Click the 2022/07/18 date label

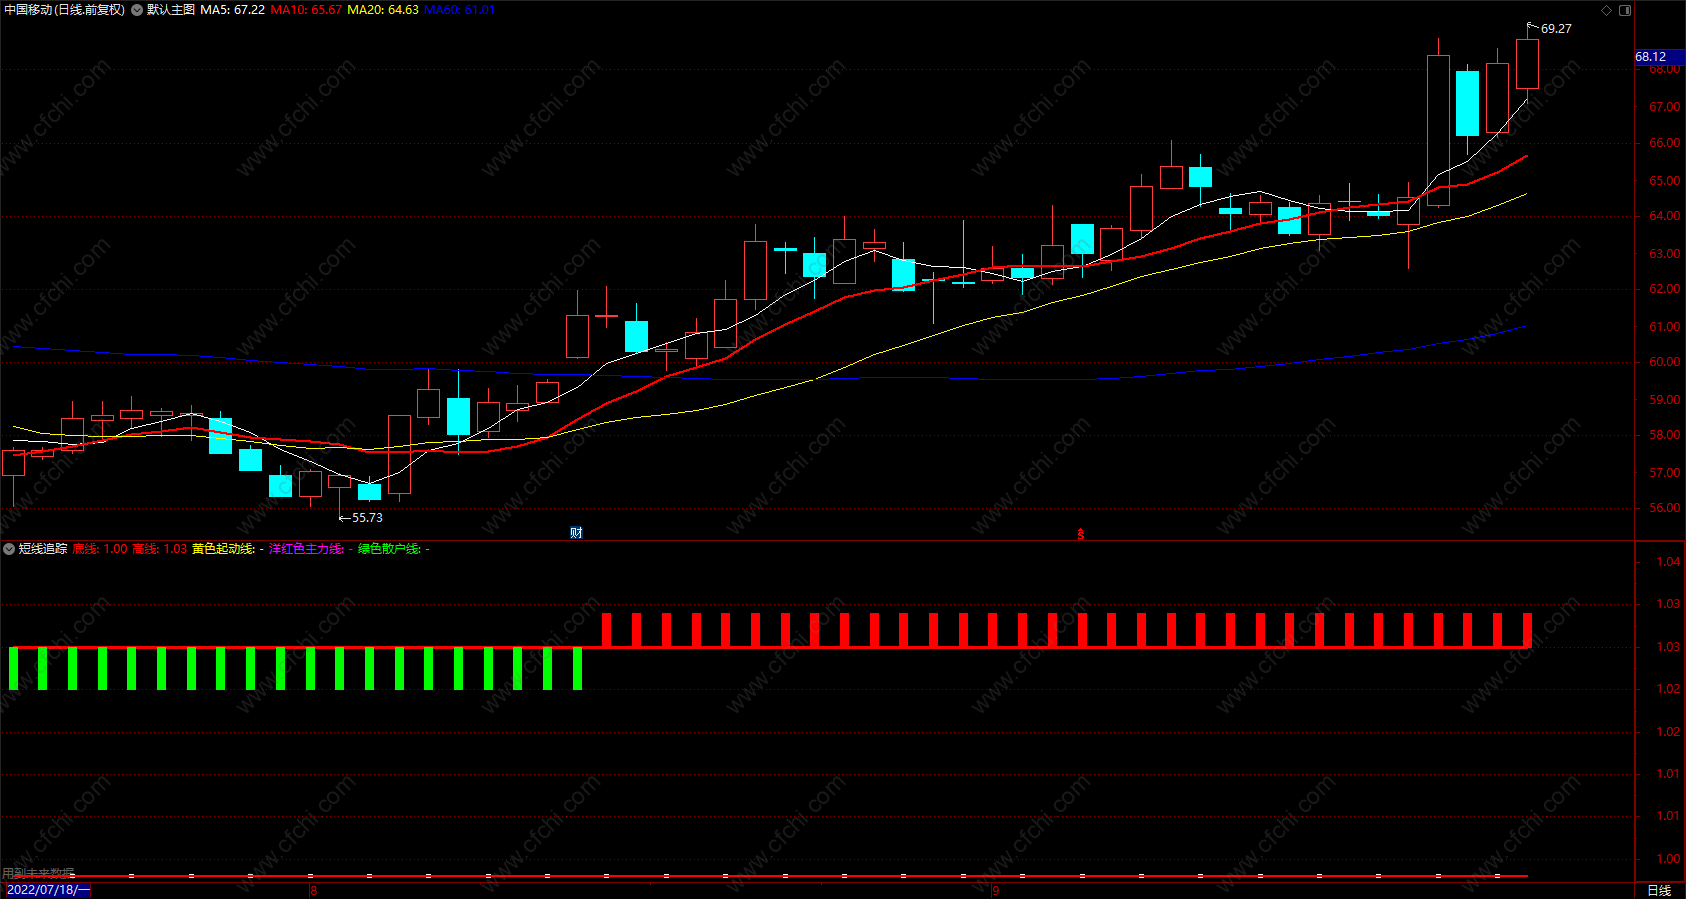(x=48, y=890)
